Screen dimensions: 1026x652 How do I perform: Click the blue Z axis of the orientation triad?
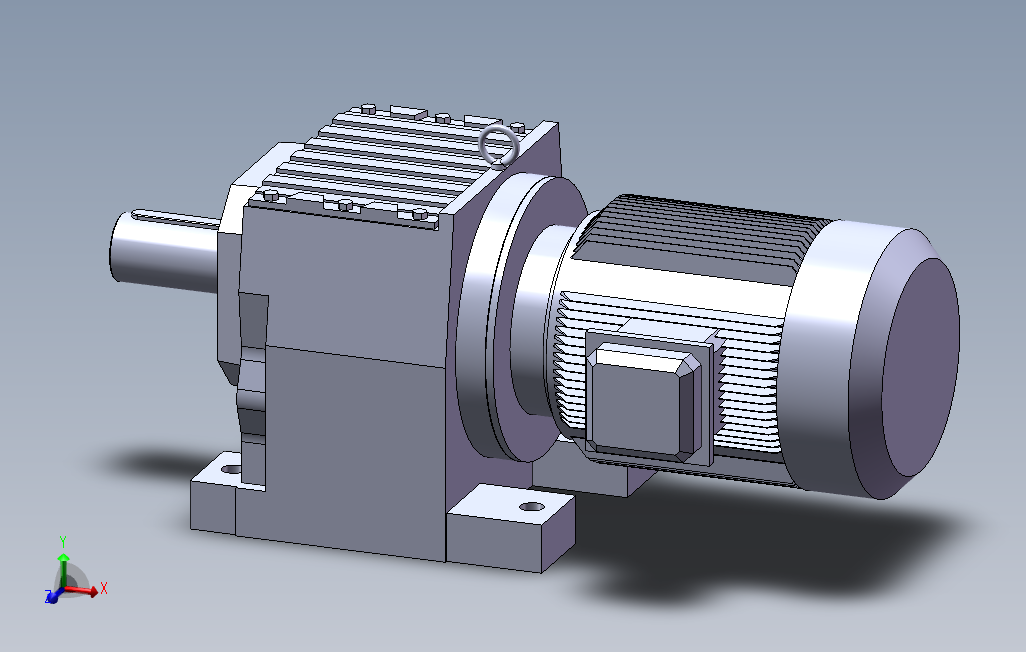[53, 596]
